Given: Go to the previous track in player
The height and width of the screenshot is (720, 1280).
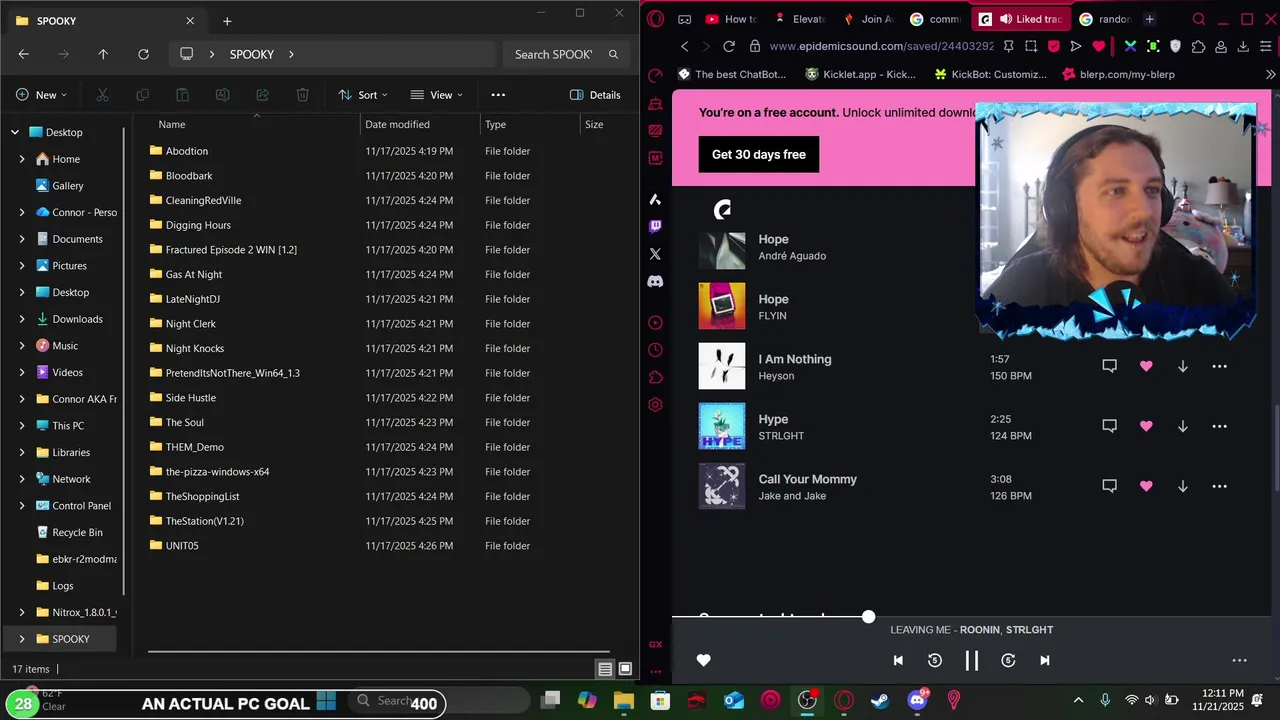Looking at the screenshot, I should [898, 660].
